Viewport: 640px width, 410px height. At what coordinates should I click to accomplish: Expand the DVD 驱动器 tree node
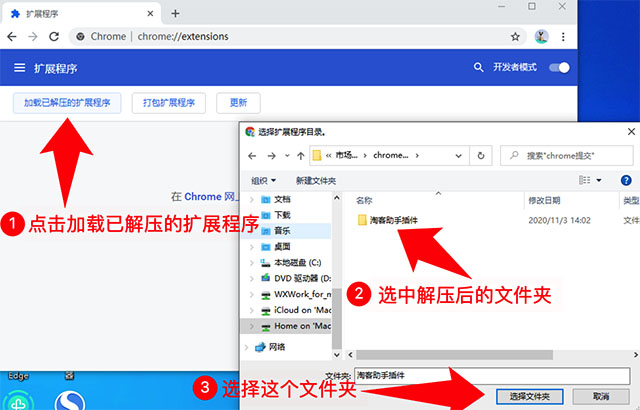pos(252,279)
